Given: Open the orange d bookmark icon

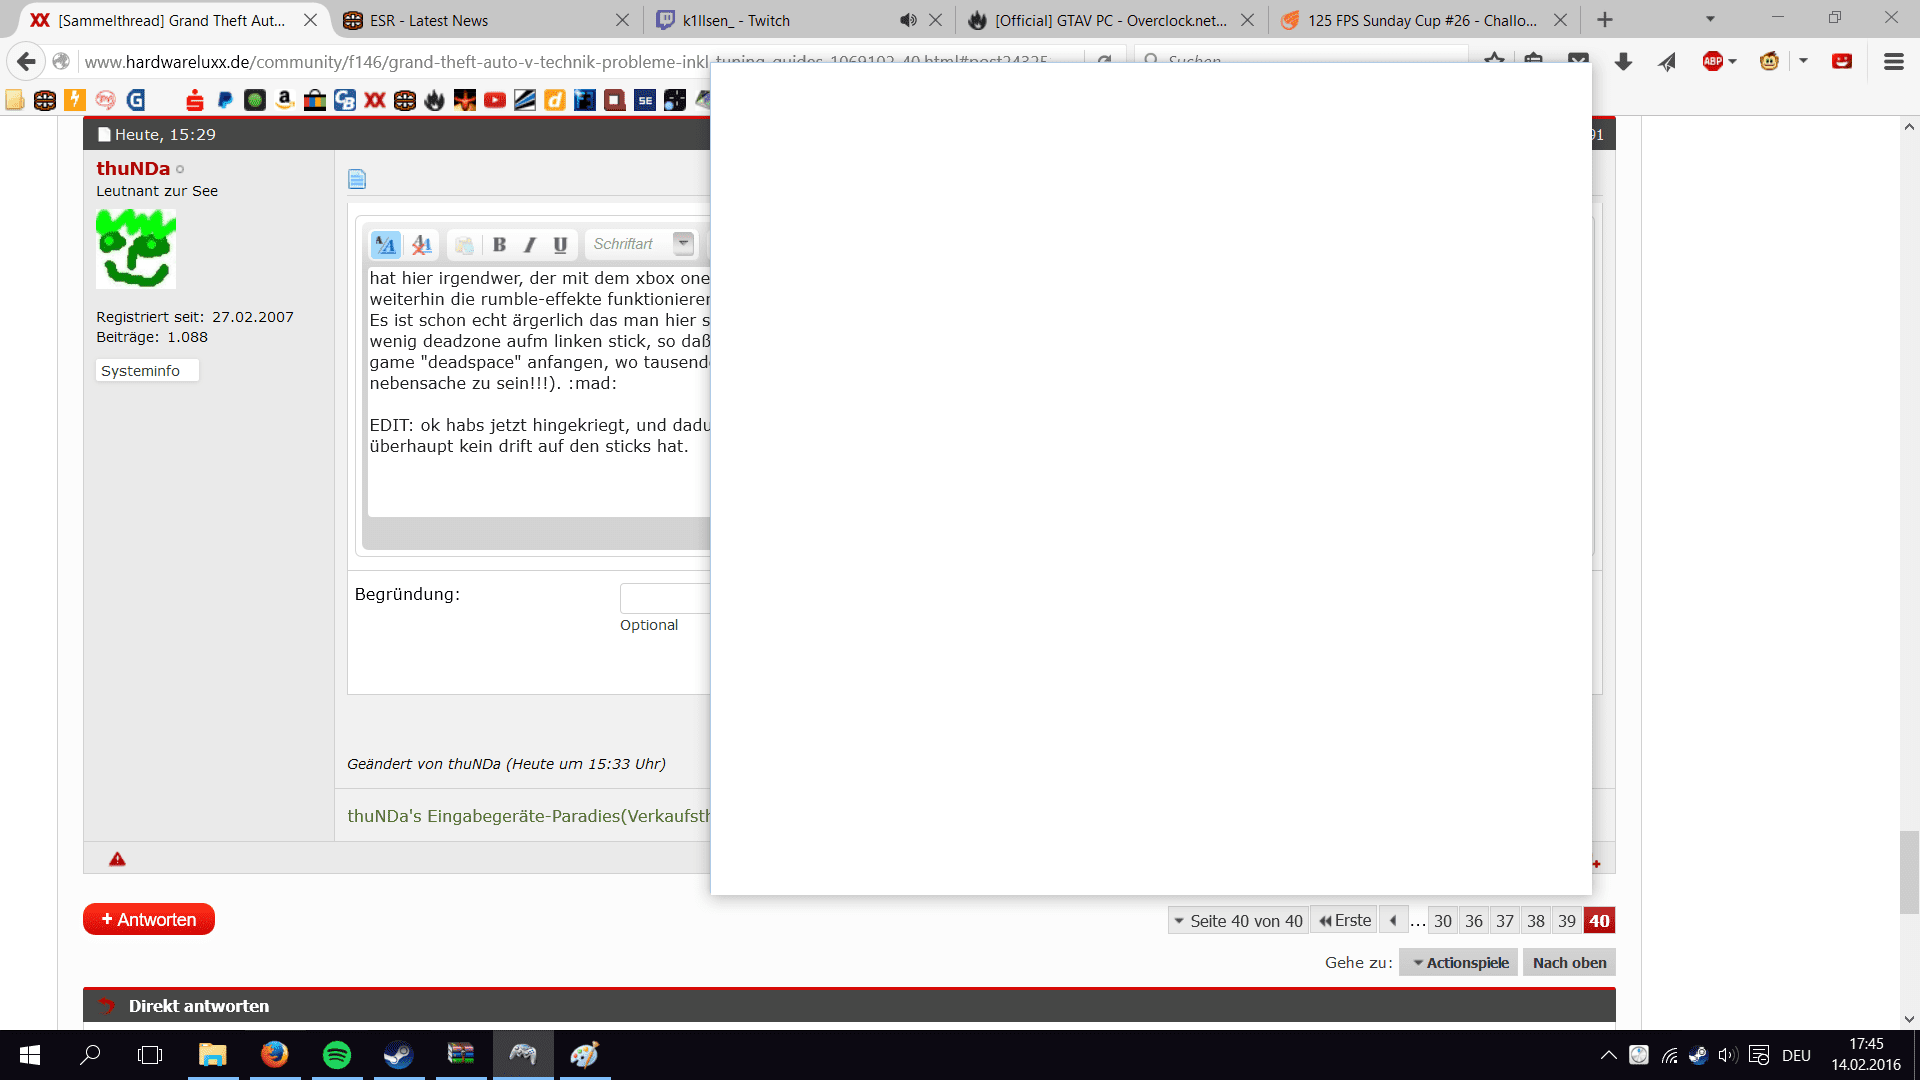Looking at the screenshot, I should click(x=555, y=100).
